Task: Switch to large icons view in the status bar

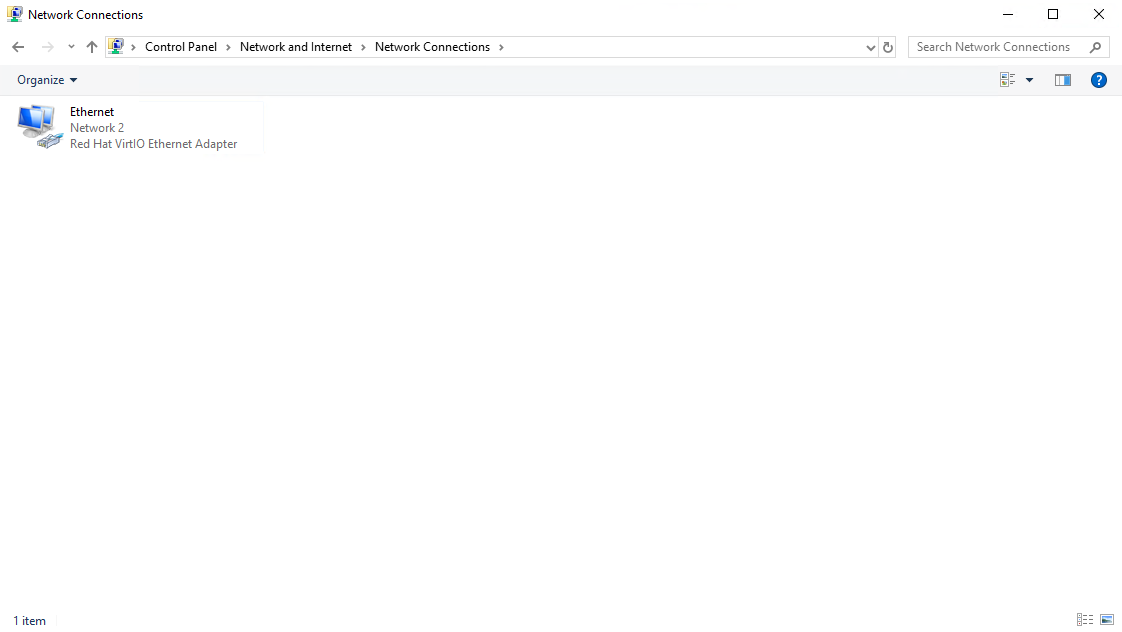Action: pyautogui.click(x=1107, y=620)
